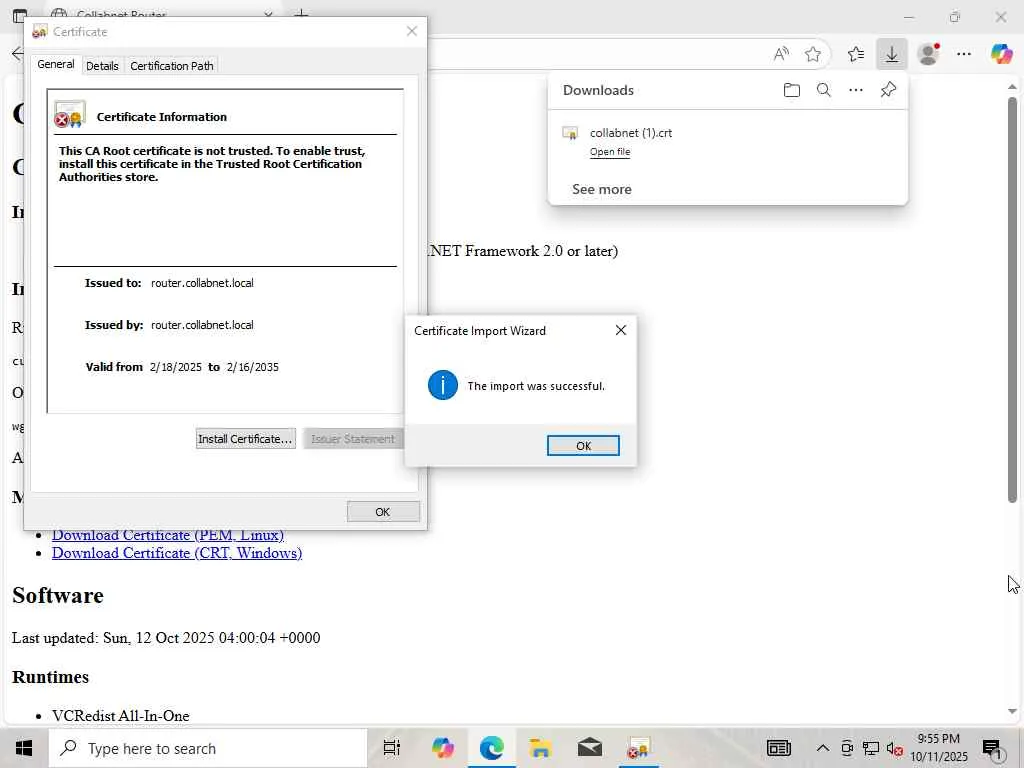Screen dimensions: 1024x768
Task: Open downloads folder from Downloads panel
Action: 792,90
